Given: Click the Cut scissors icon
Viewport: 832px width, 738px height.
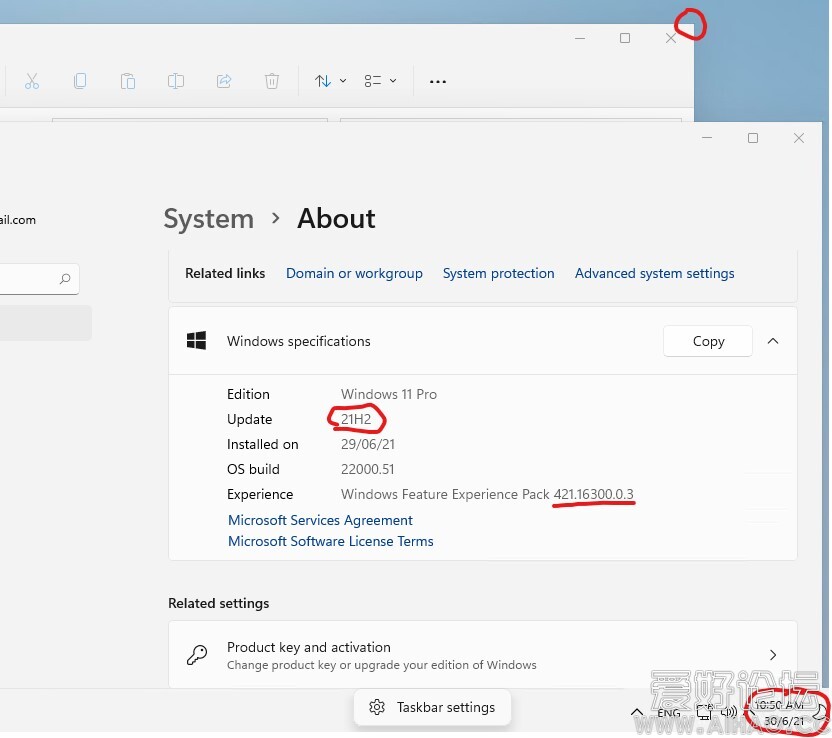Looking at the screenshot, I should click(32, 81).
